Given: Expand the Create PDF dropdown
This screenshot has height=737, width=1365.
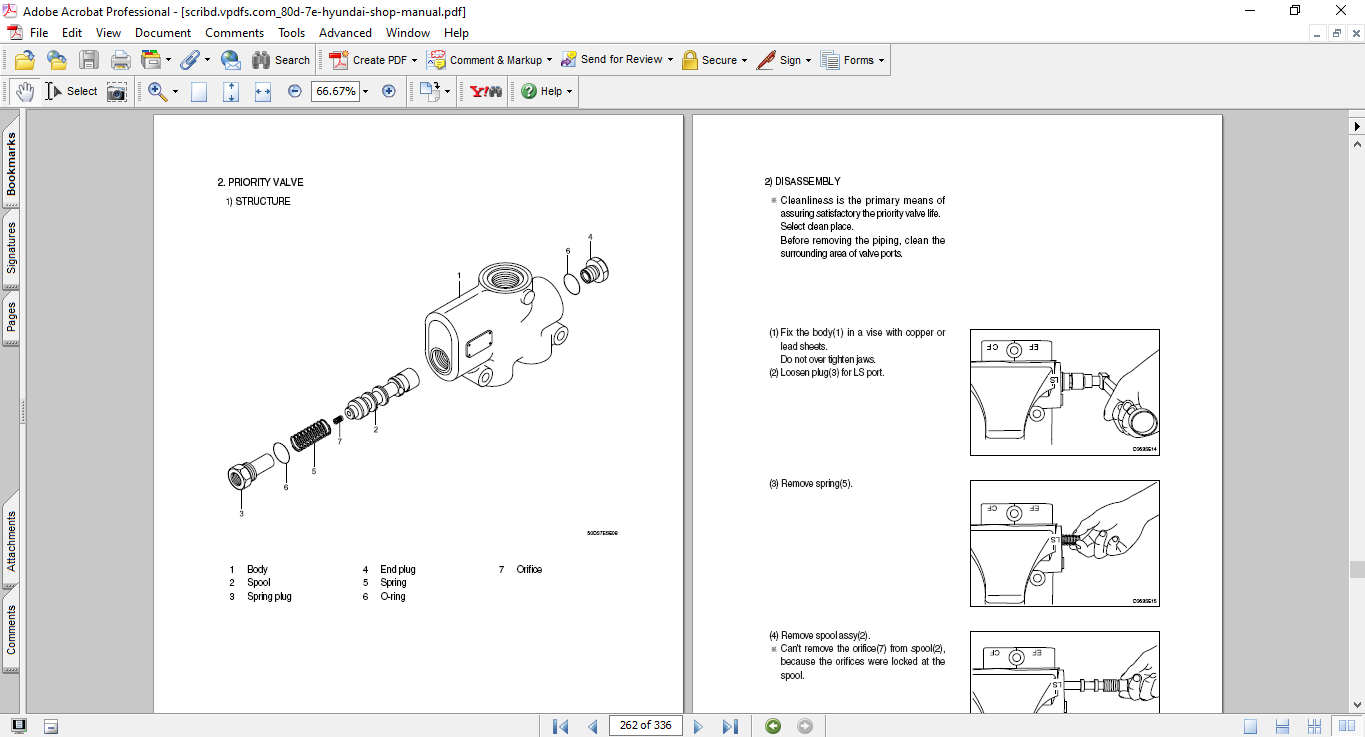Looking at the screenshot, I should 414,60.
